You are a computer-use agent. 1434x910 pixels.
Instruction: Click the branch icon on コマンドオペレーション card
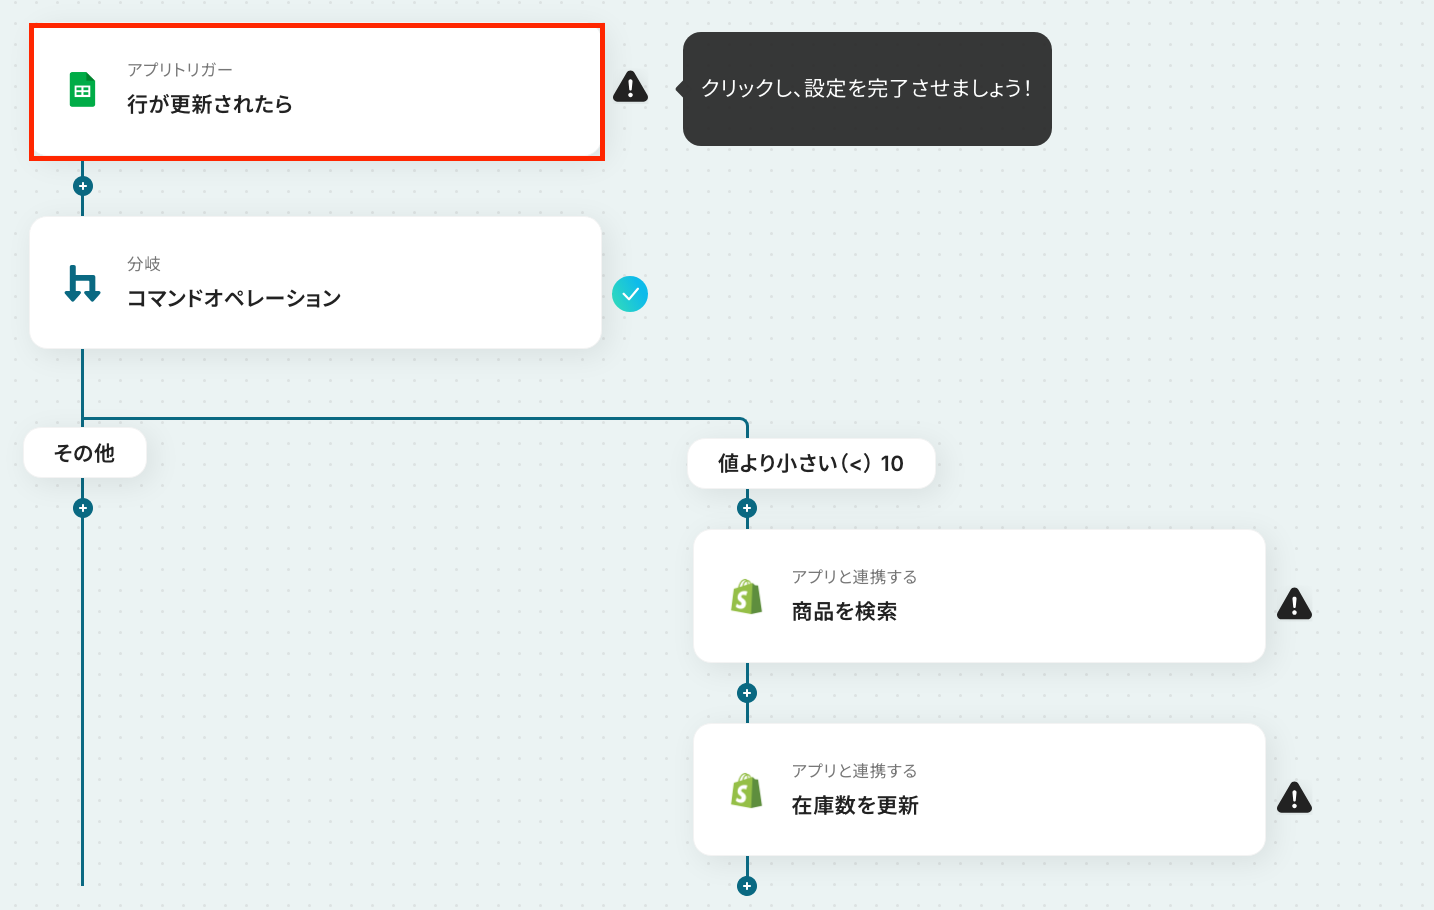[x=82, y=283]
